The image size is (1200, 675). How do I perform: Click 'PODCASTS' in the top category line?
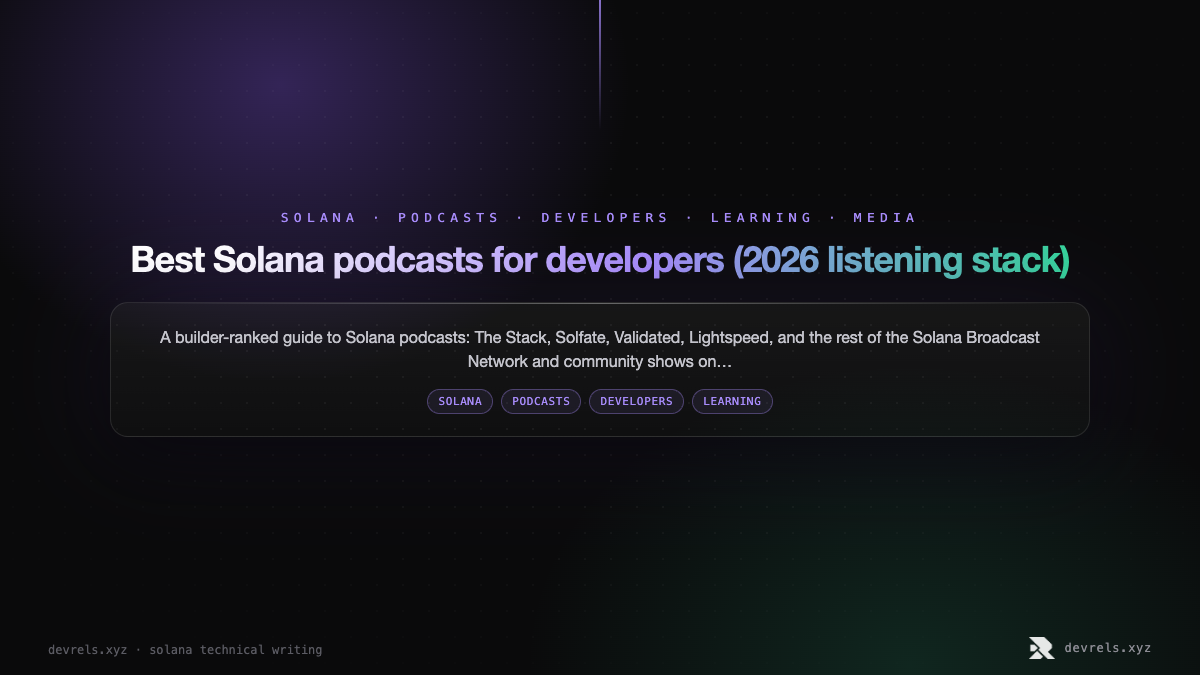click(449, 217)
